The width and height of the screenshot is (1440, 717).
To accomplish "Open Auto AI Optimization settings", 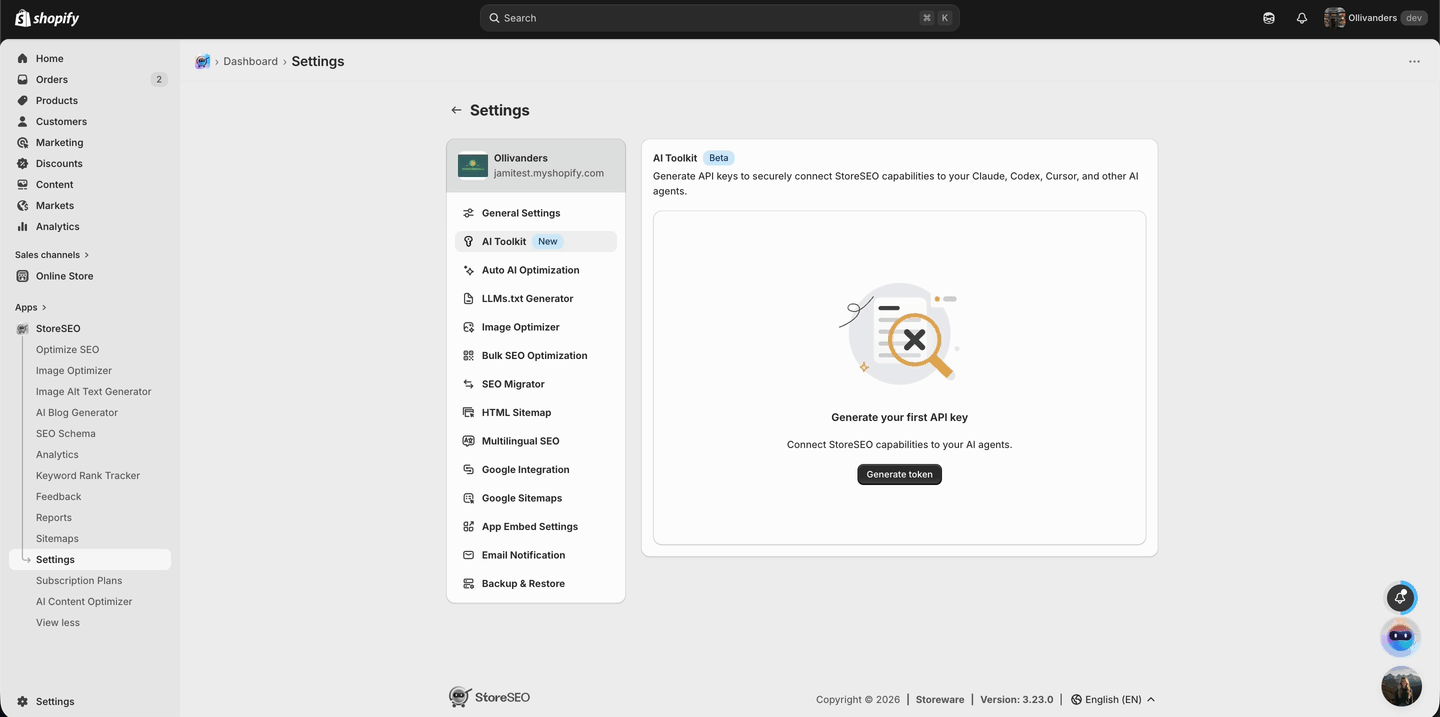I will pos(536,270).
